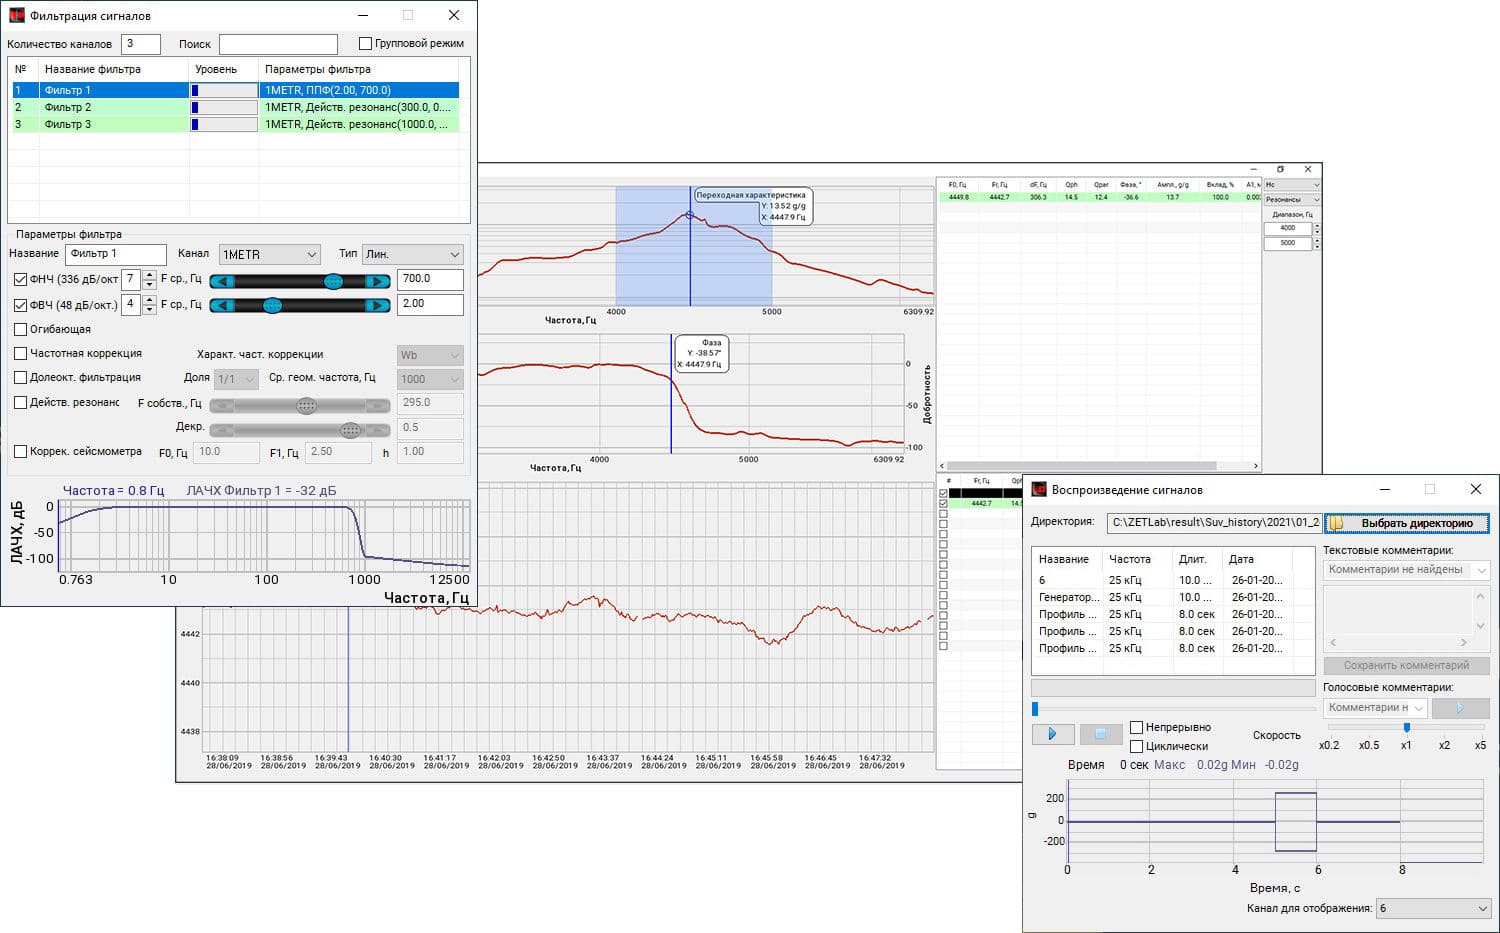The width and height of the screenshot is (1500, 933).
Task: Click the Поиск search field
Action: pos(278,44)
